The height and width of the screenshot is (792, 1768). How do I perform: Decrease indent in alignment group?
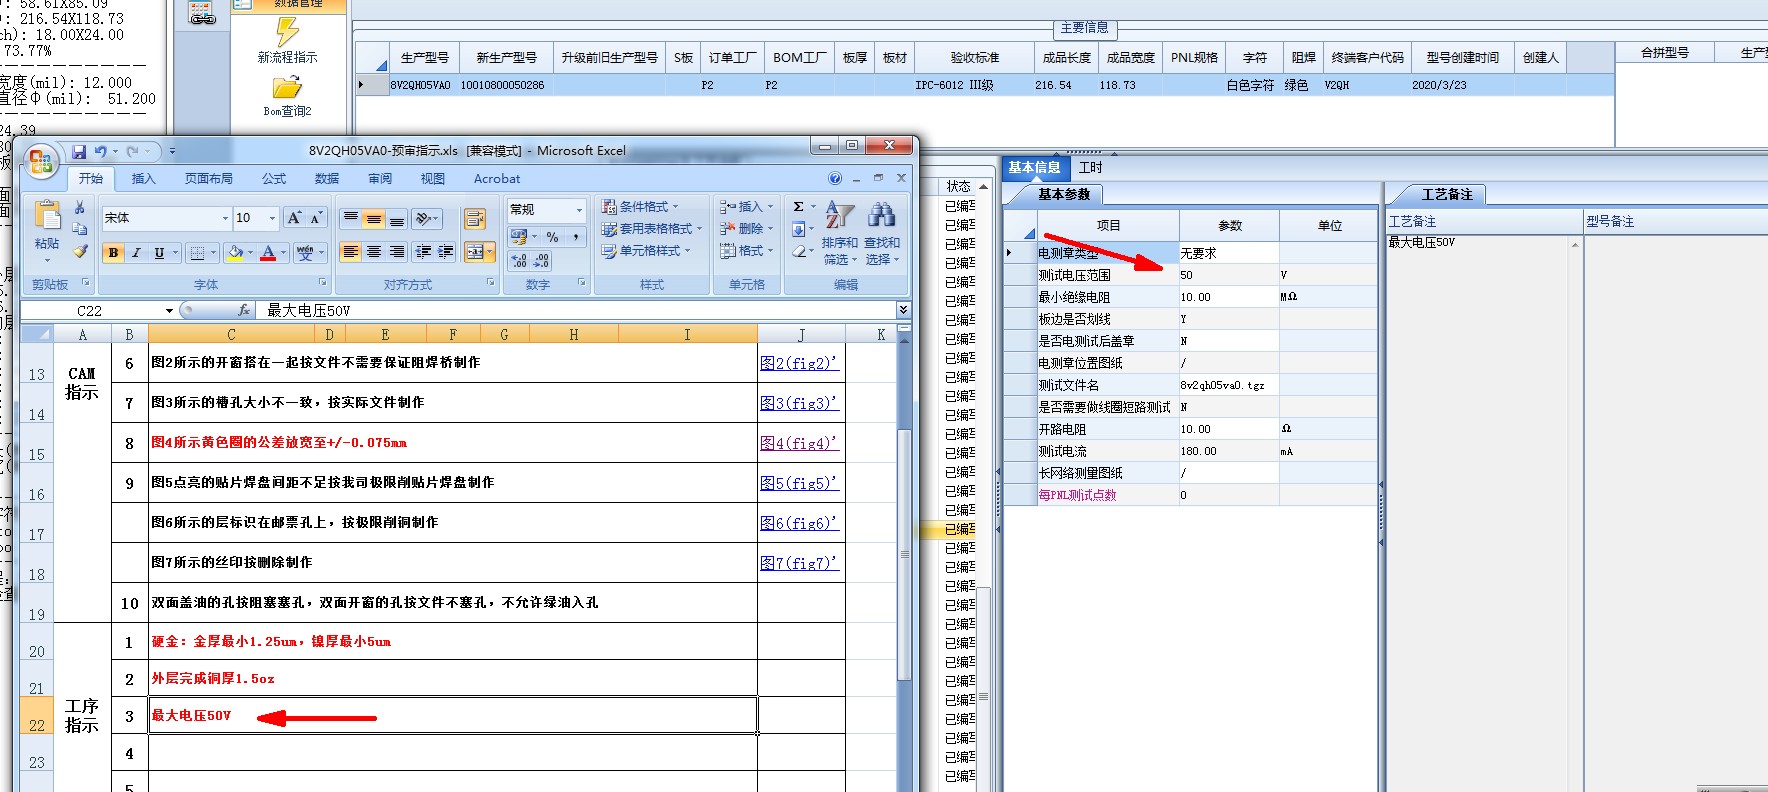coord(423,252)
